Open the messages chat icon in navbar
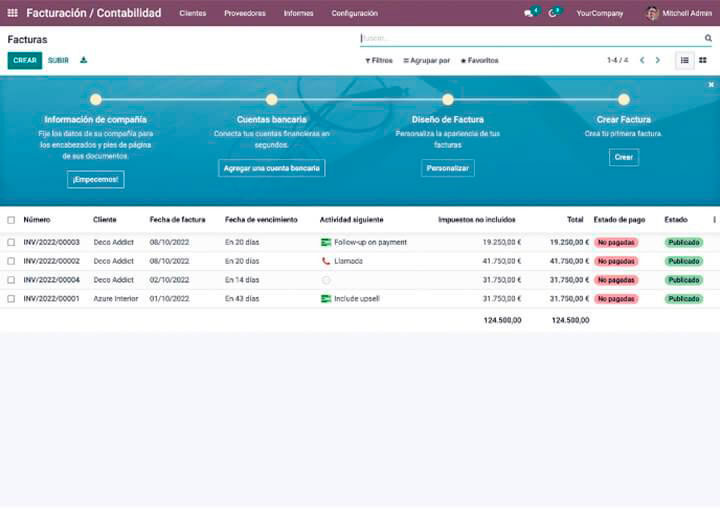720x516 pixels. 529,13
